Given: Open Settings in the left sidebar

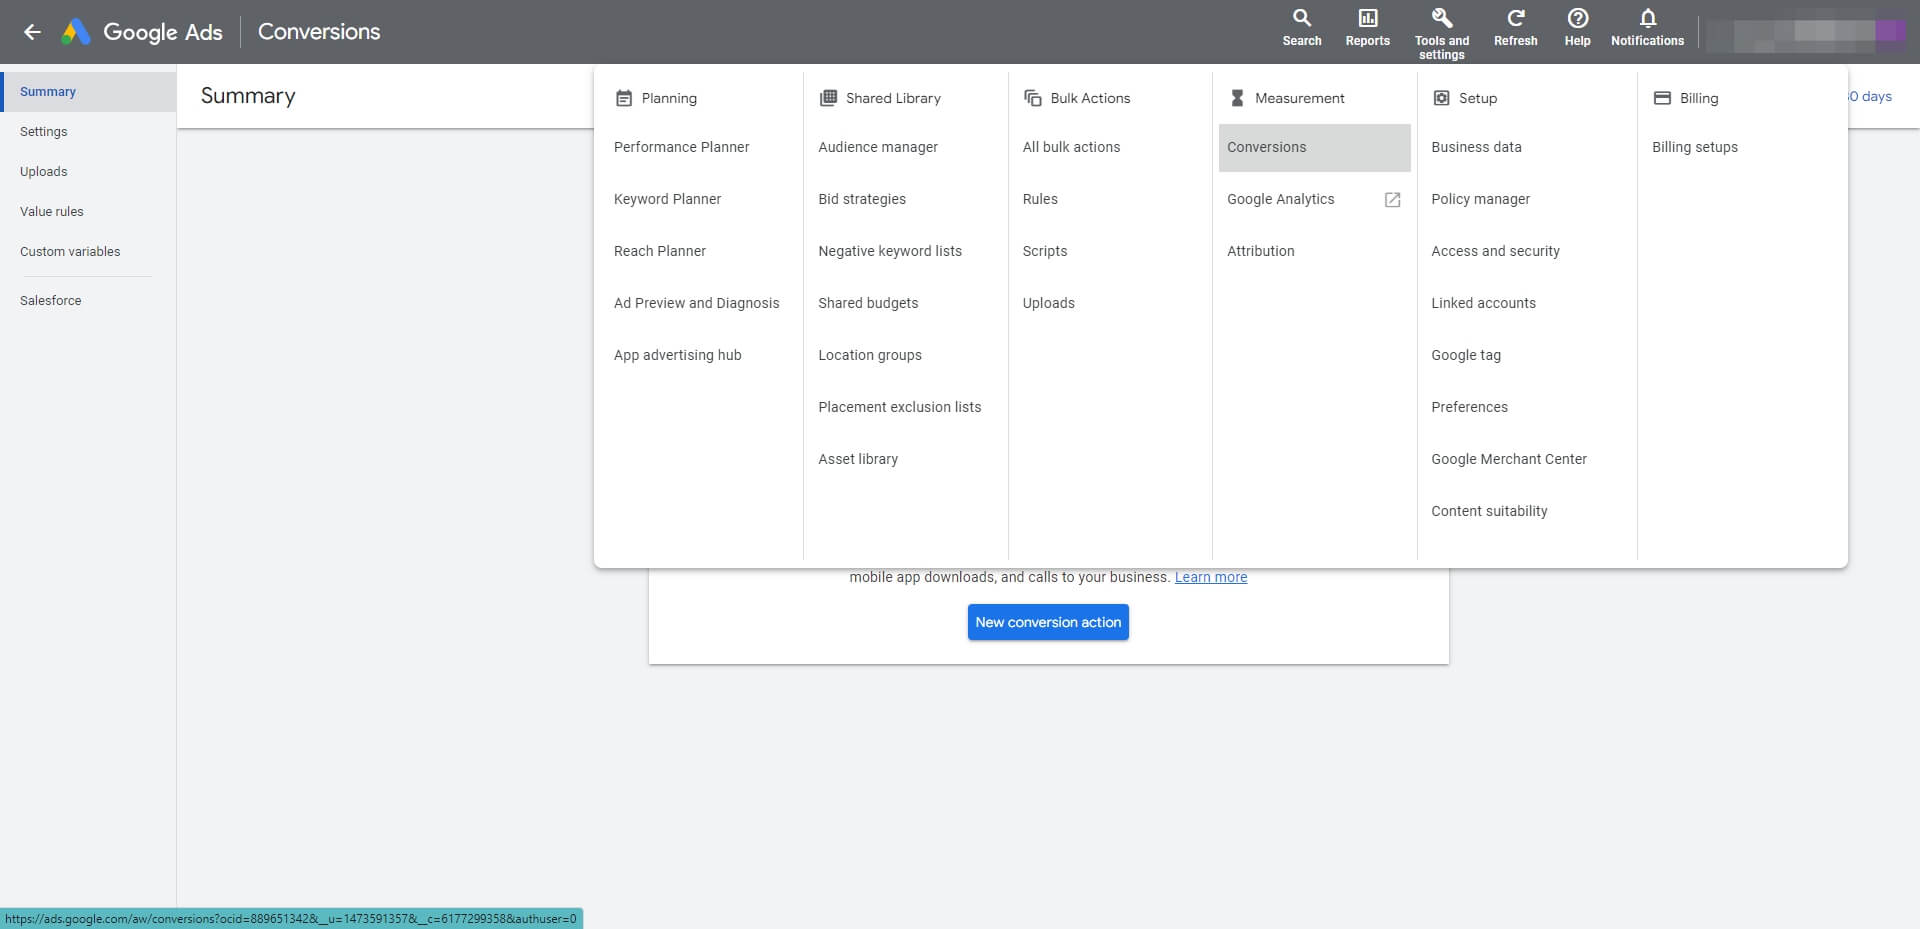Looking at the screenshot, I should pos(88,132).
